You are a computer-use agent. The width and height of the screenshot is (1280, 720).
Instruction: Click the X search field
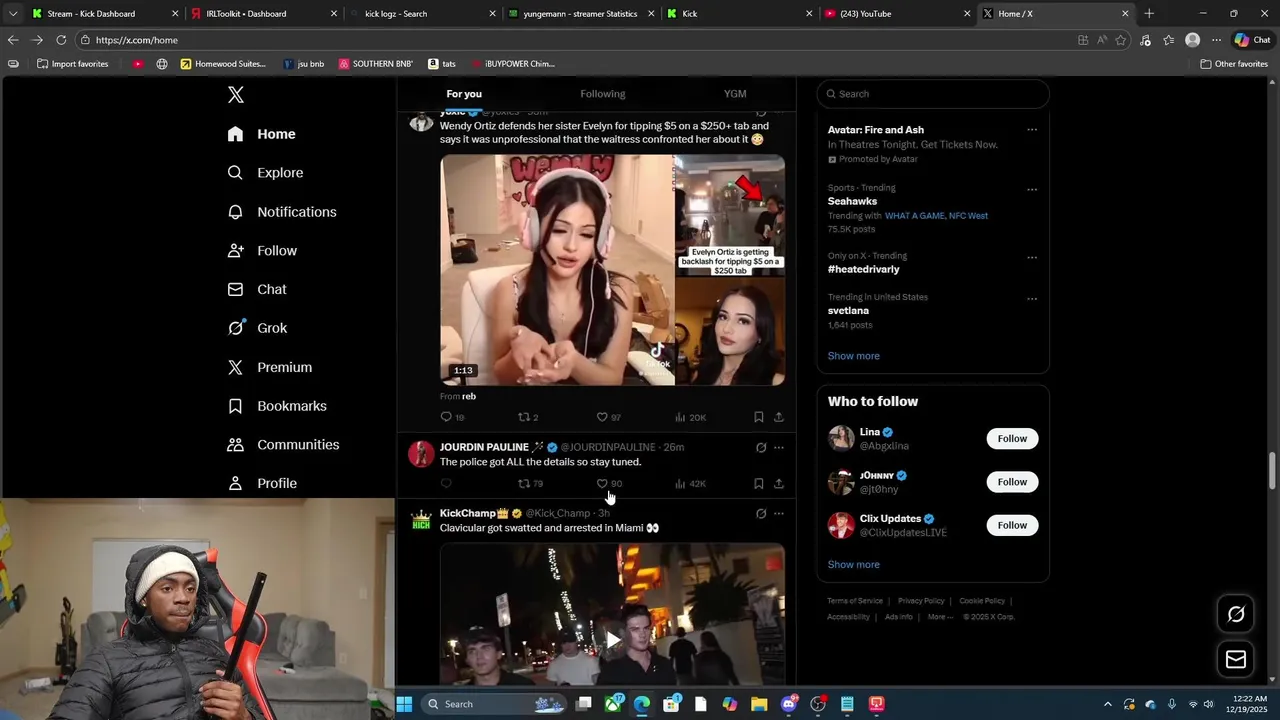pos(933,94)
